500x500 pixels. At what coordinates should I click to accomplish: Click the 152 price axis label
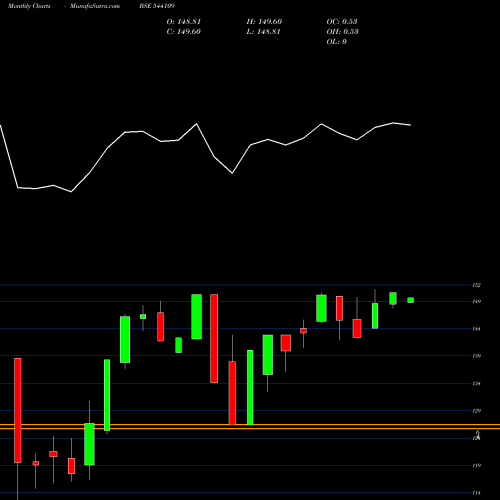(477, 285)
